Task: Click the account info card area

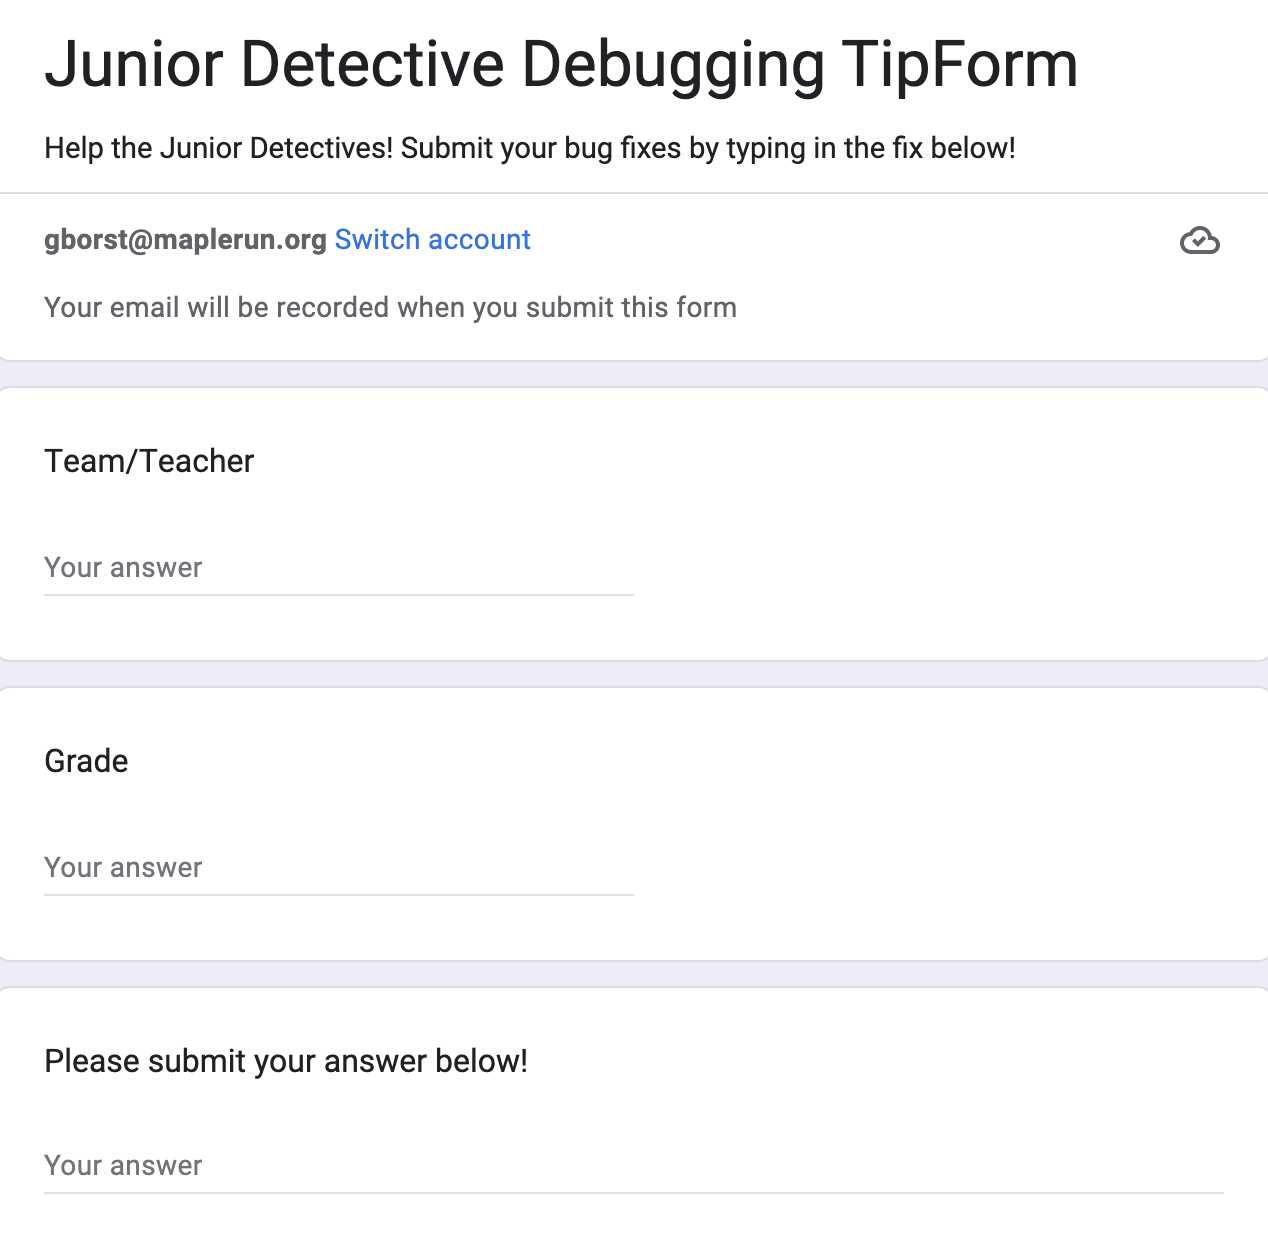Action: point(634,277)
